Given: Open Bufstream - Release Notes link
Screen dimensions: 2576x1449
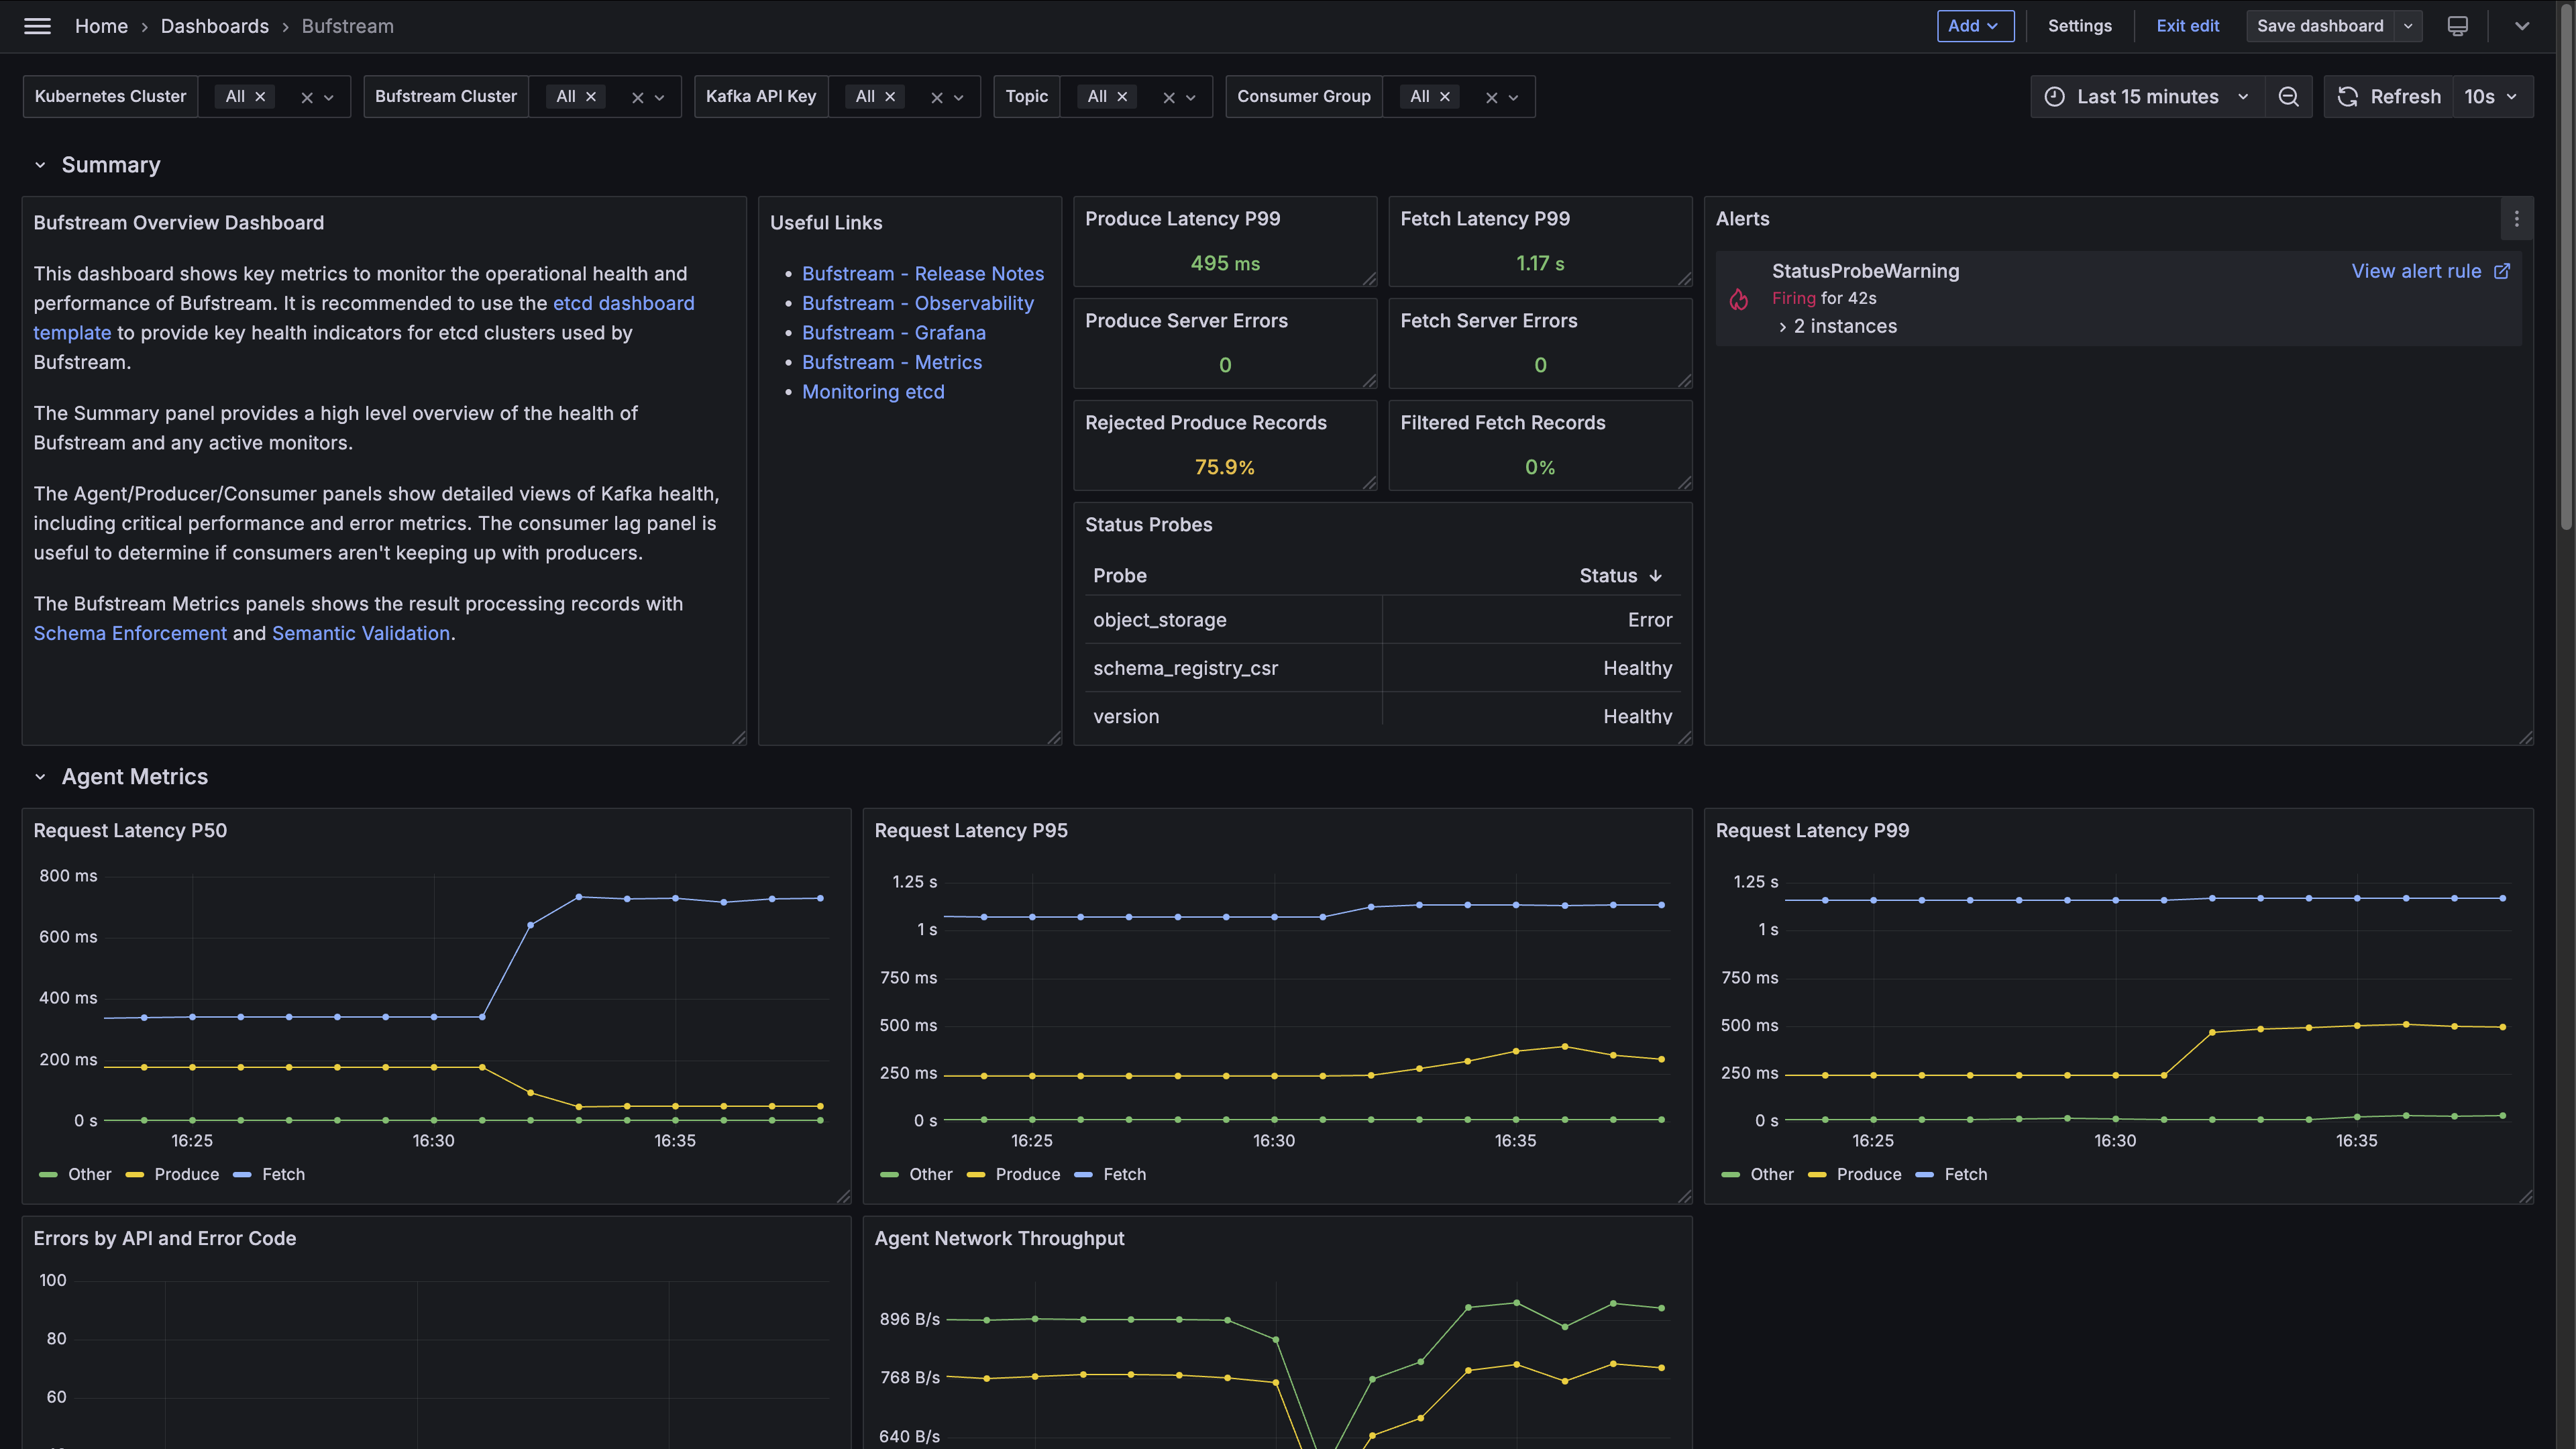Looking at the screenshot, I should pos(922,273).
